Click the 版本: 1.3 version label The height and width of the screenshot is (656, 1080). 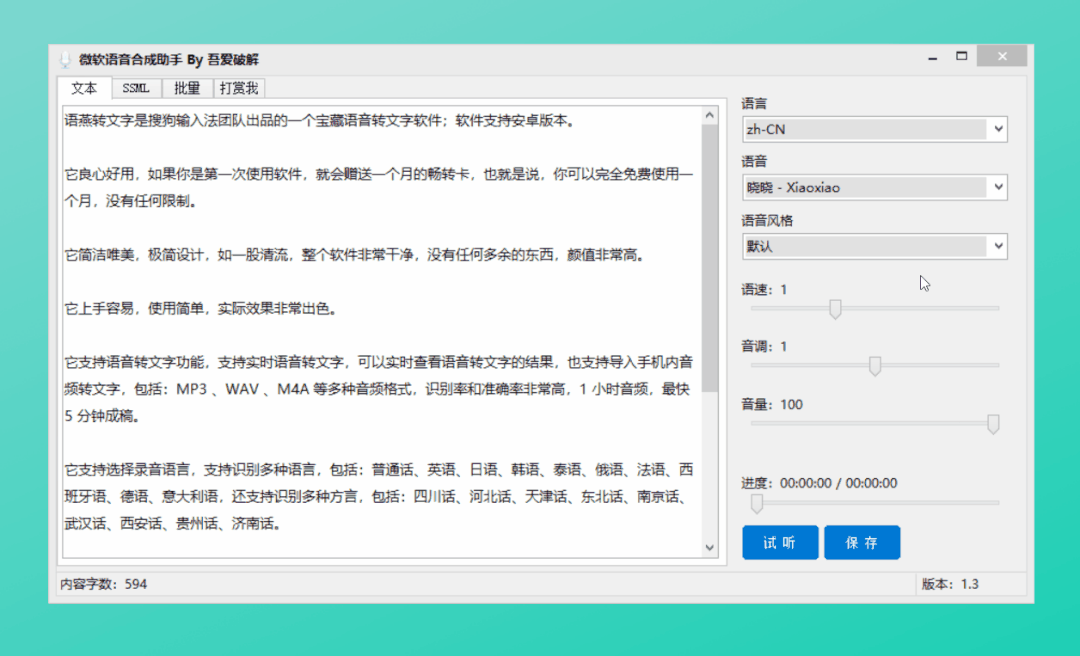point(949,583)
